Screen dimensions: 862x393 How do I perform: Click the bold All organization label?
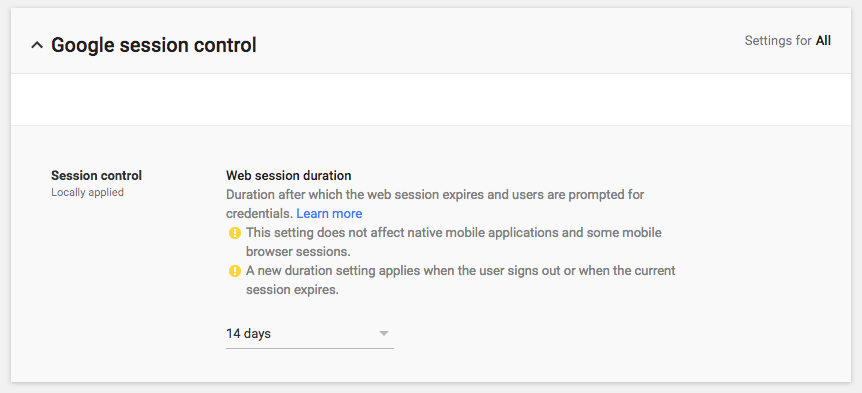[823, 41]
